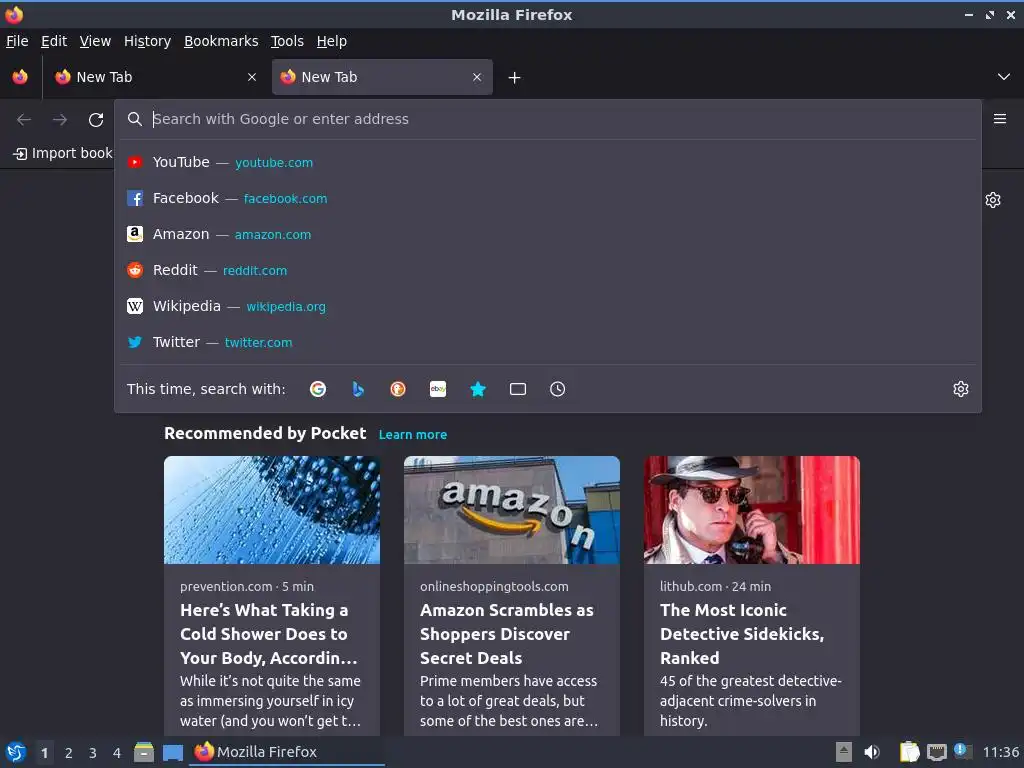The height and width of the screenshot is (768, 1024).
Task: Open the History menu
Action: (147, 41)
